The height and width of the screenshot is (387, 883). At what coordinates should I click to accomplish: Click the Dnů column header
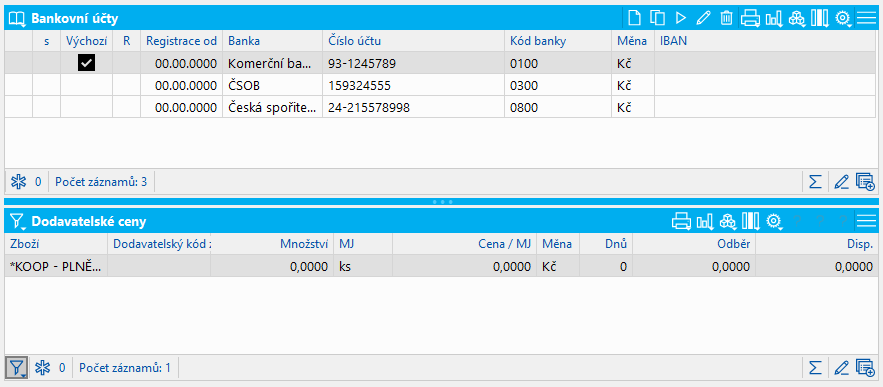pos(605,244)
